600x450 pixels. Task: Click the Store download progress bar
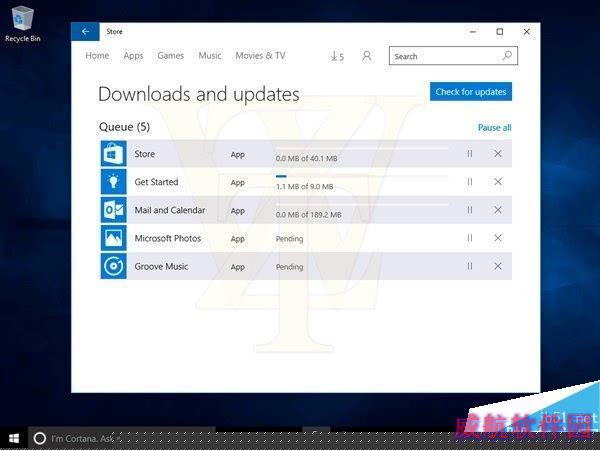pyautogui.click(x=362, y=148)
